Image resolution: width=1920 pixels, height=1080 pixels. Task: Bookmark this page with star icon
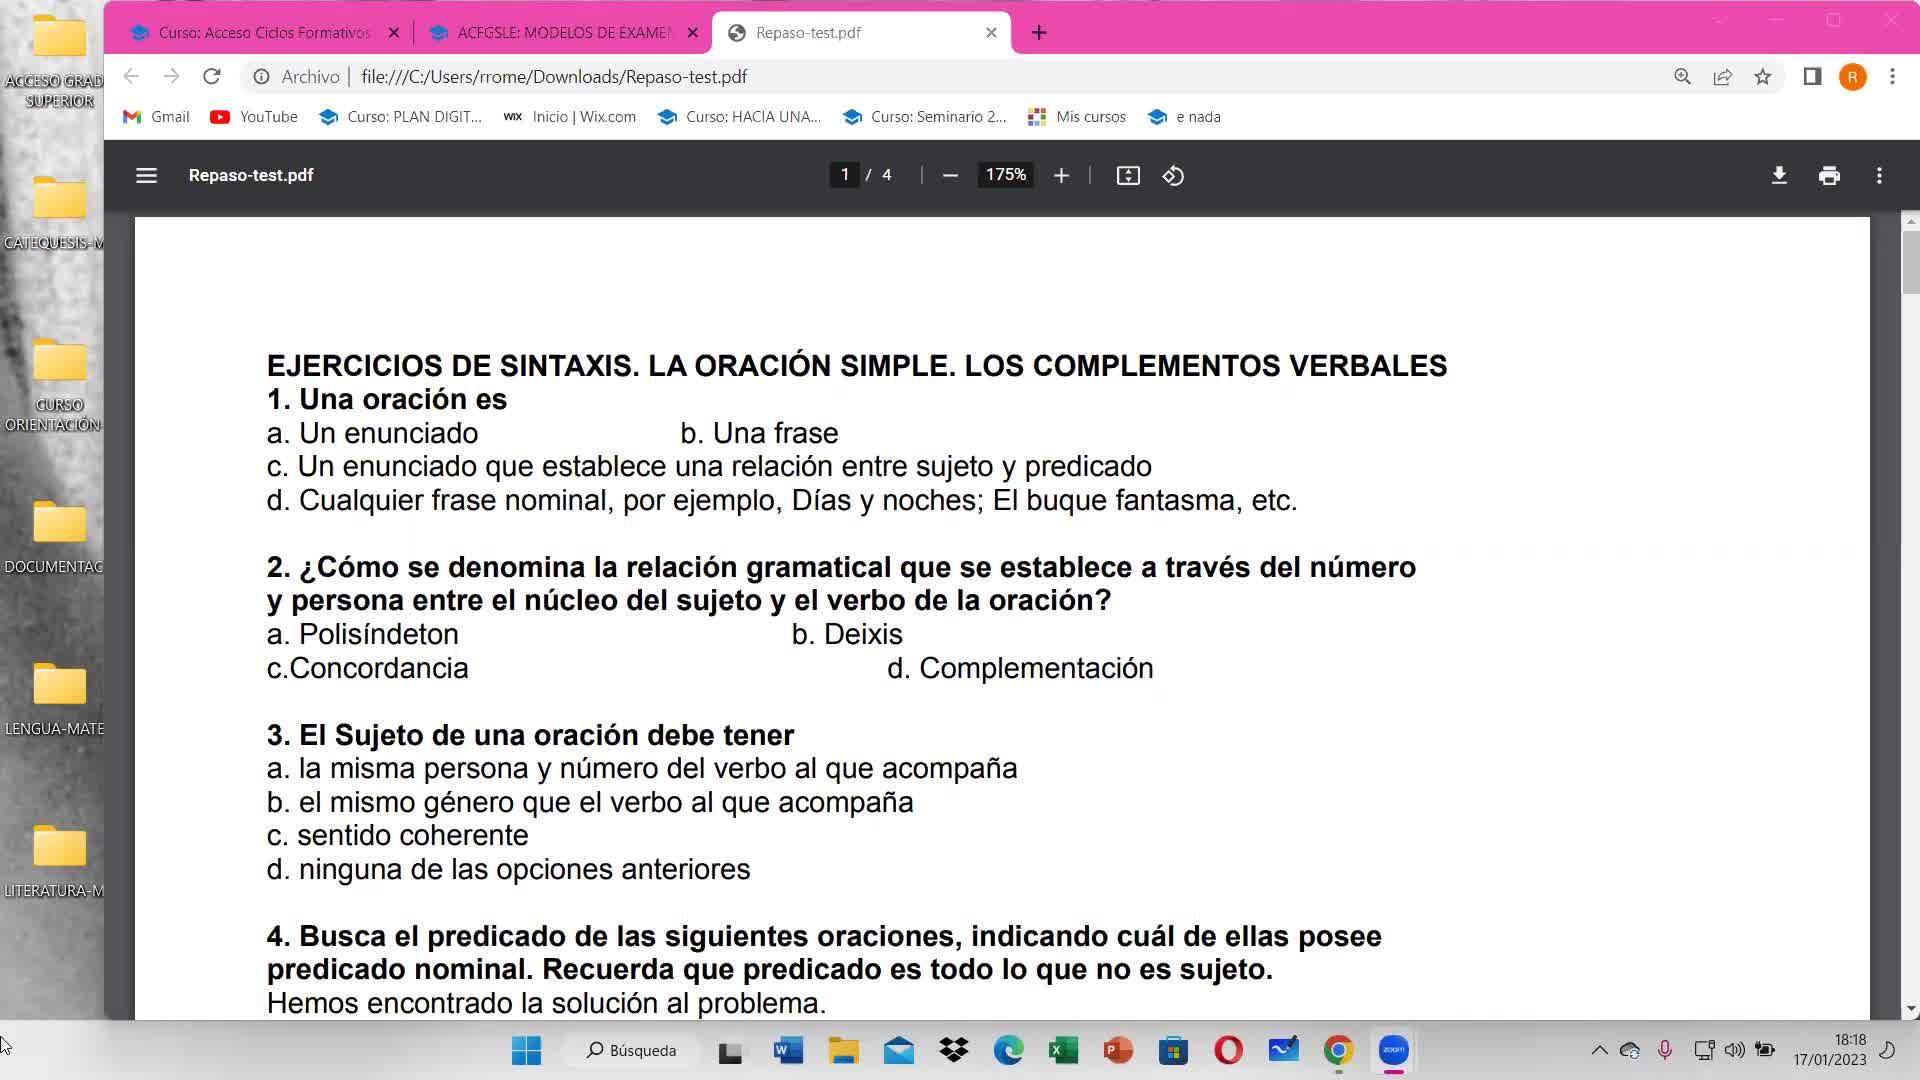[x=1762, y=77]
